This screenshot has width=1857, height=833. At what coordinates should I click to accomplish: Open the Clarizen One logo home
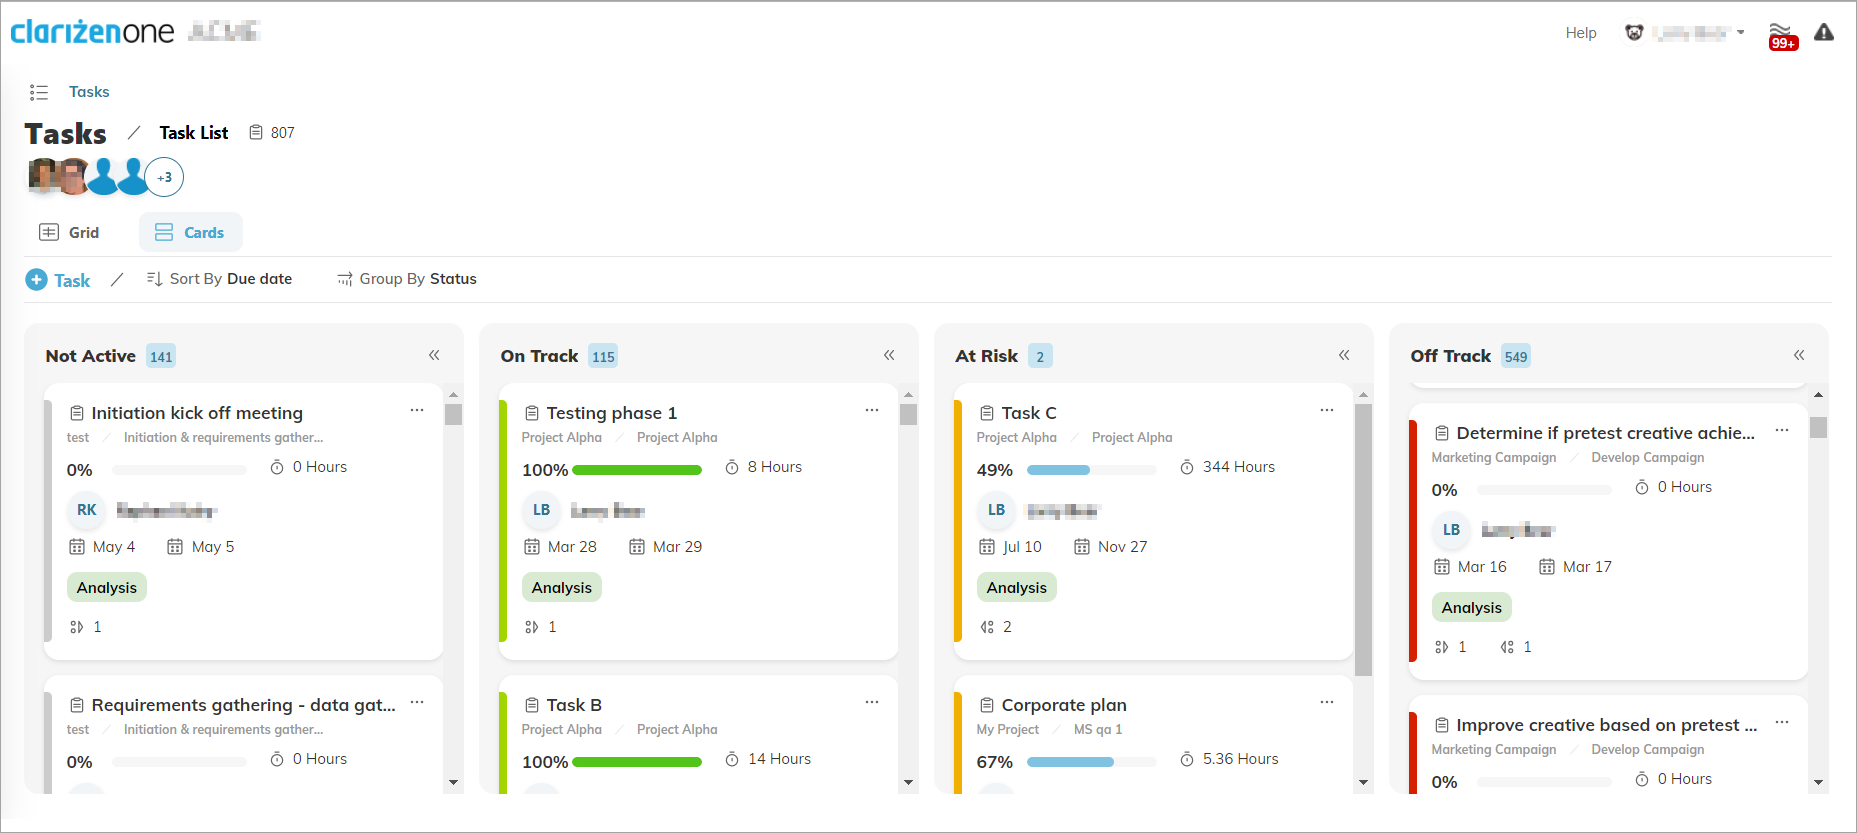92,32
